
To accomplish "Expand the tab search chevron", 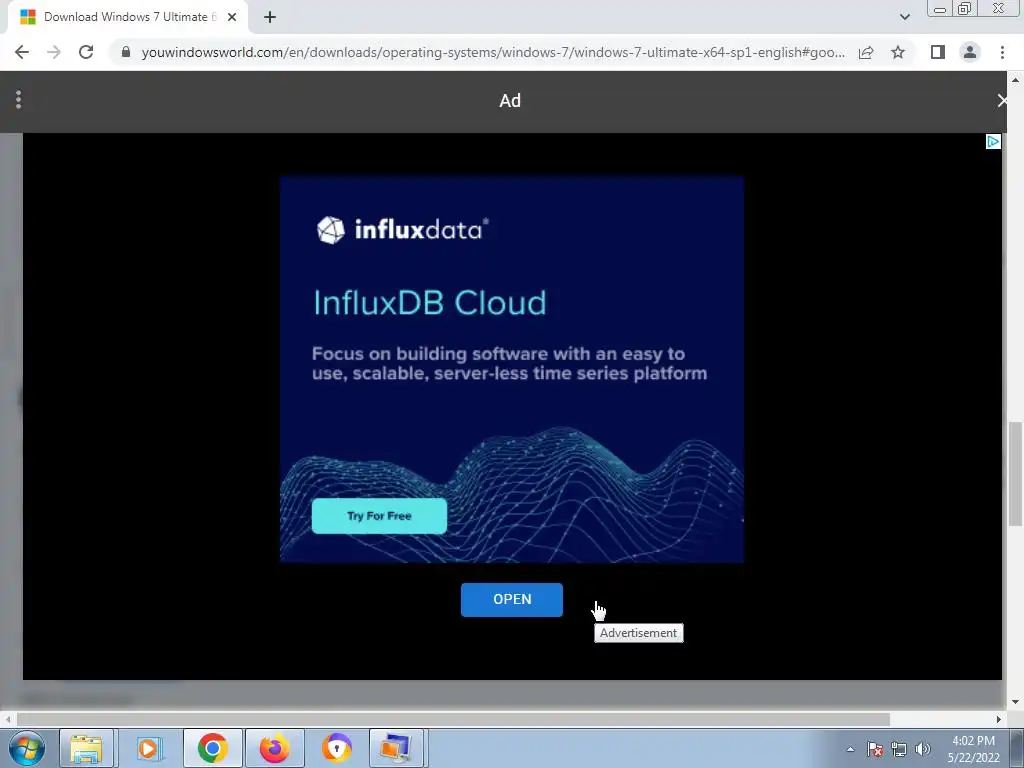I will click(904, 17).
